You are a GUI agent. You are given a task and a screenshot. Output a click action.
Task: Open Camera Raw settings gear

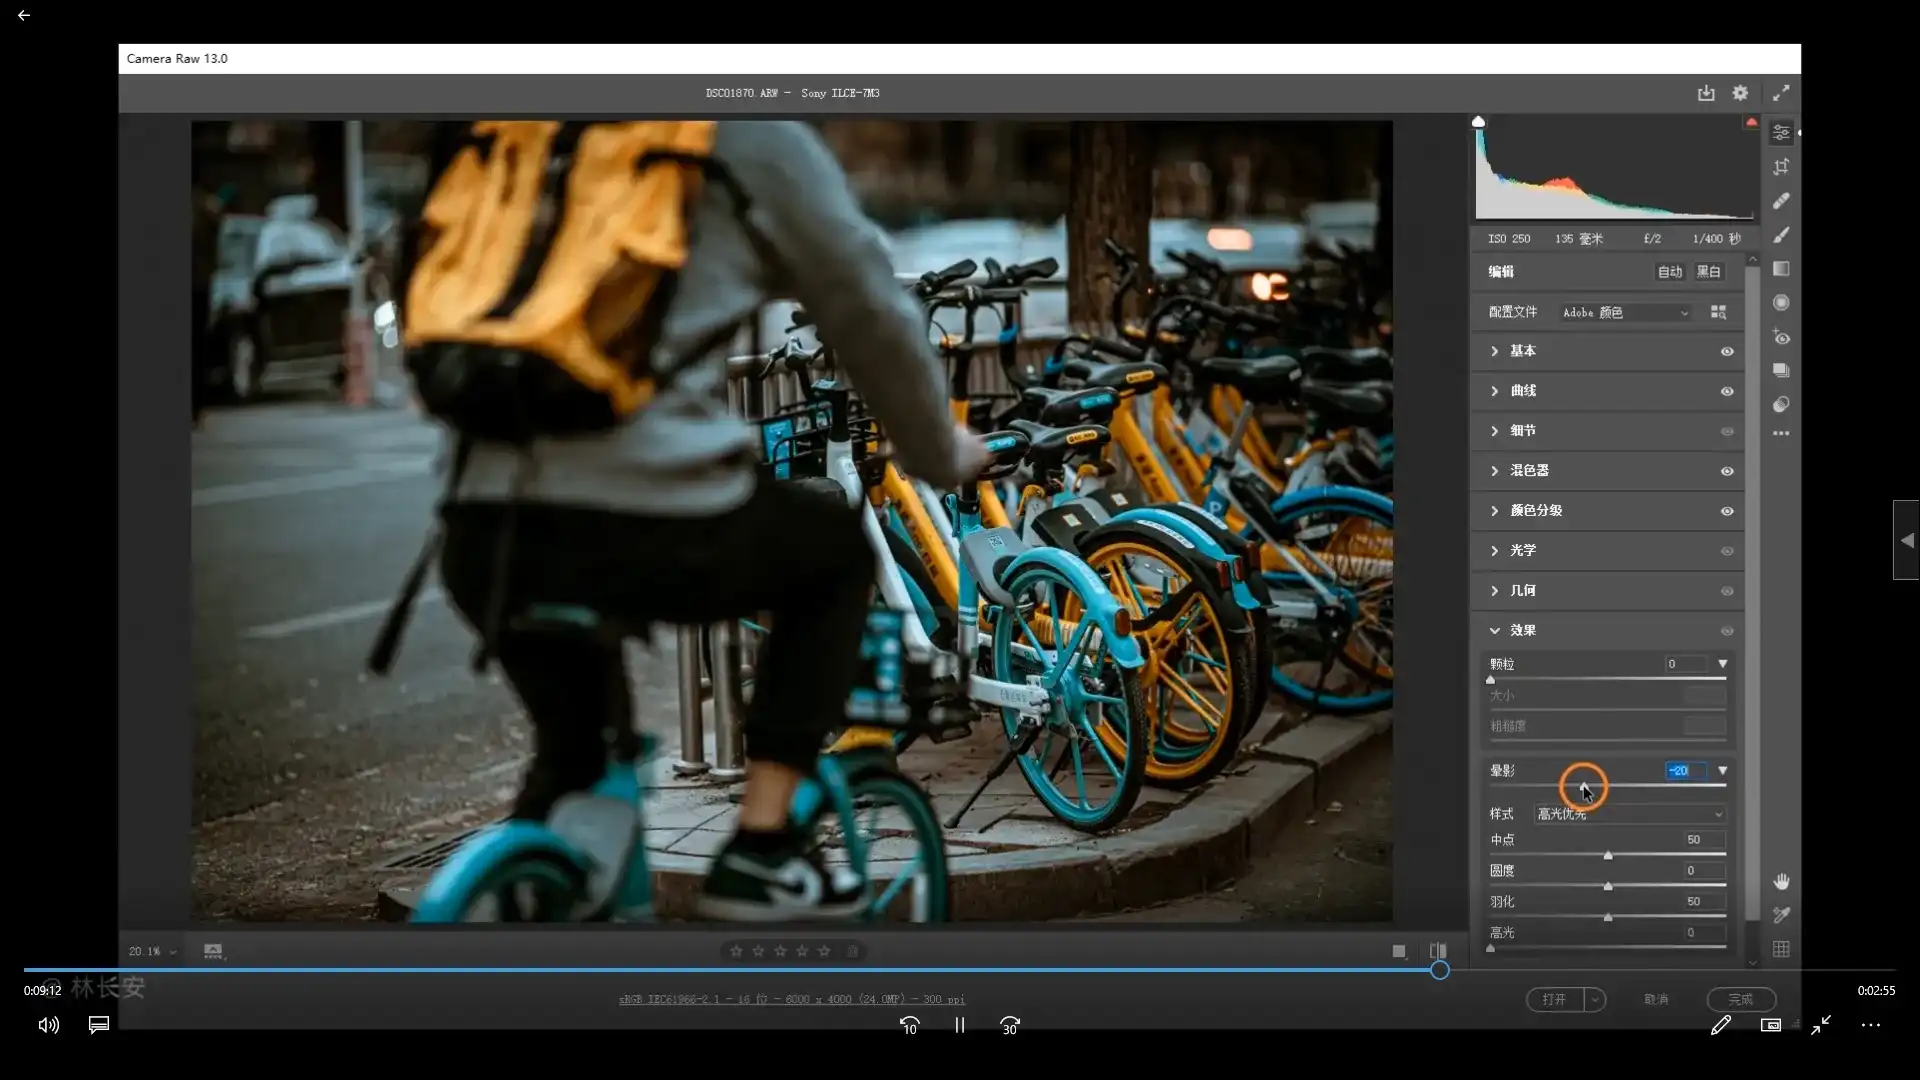pos(1740,93)
